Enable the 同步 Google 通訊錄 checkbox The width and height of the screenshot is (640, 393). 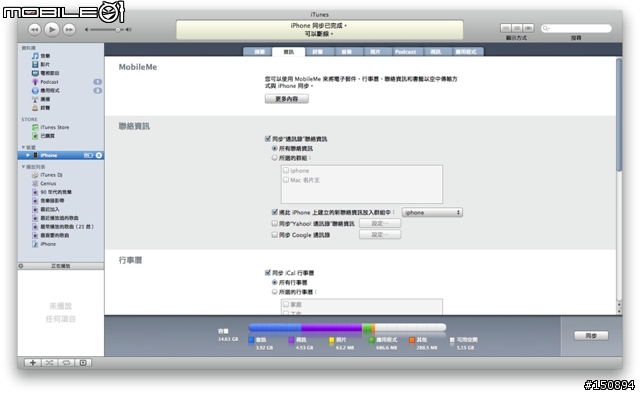(x=275, y=235)
